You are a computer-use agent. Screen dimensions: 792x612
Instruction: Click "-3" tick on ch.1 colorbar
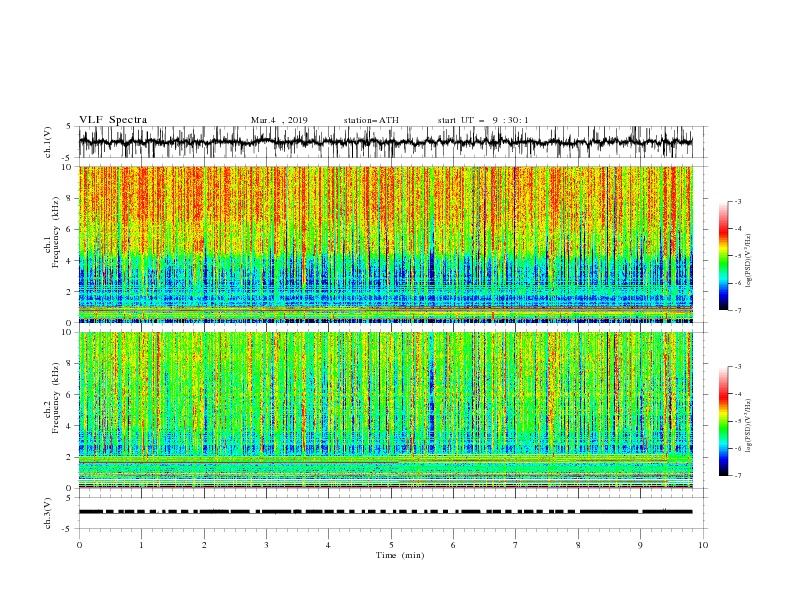[737, 201]
